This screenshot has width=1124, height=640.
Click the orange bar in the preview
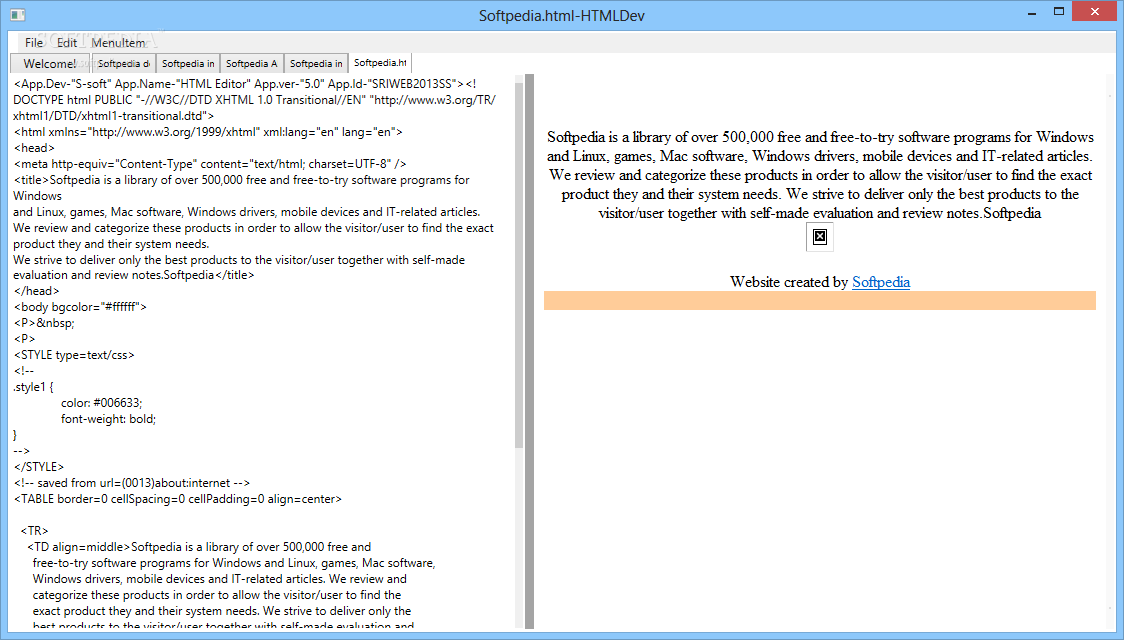point(819,300)
